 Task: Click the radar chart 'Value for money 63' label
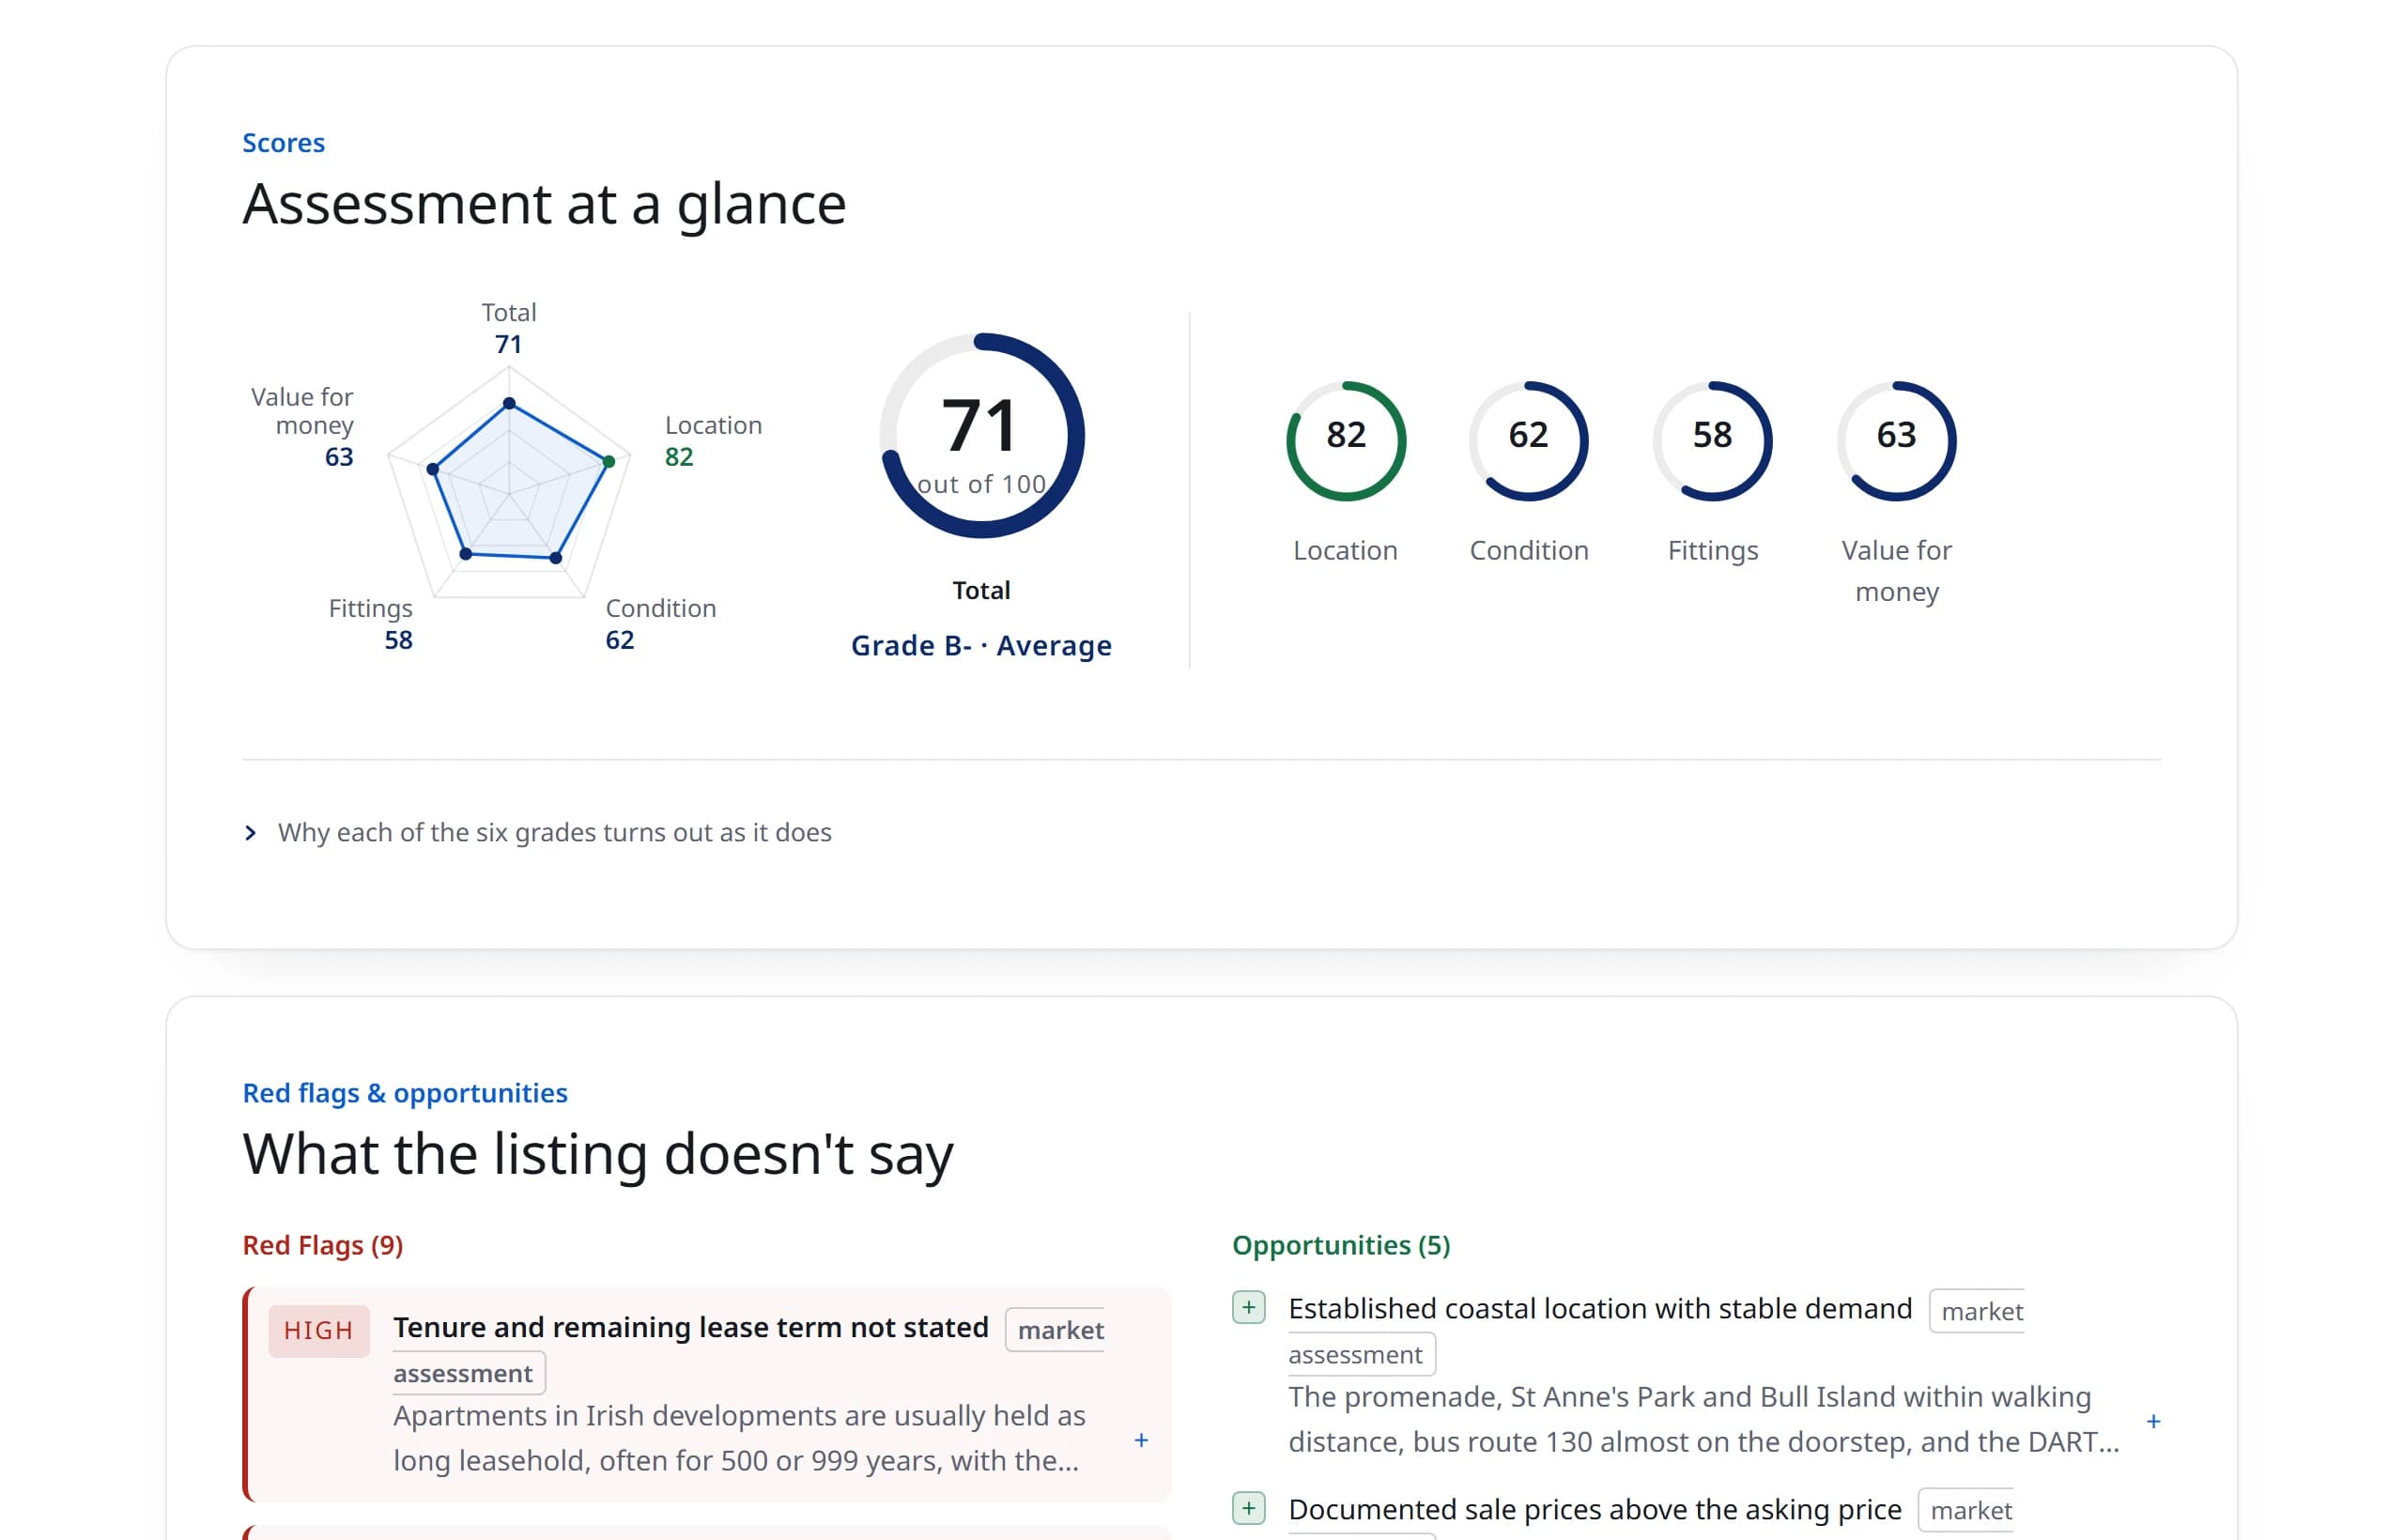pos(302,427)
